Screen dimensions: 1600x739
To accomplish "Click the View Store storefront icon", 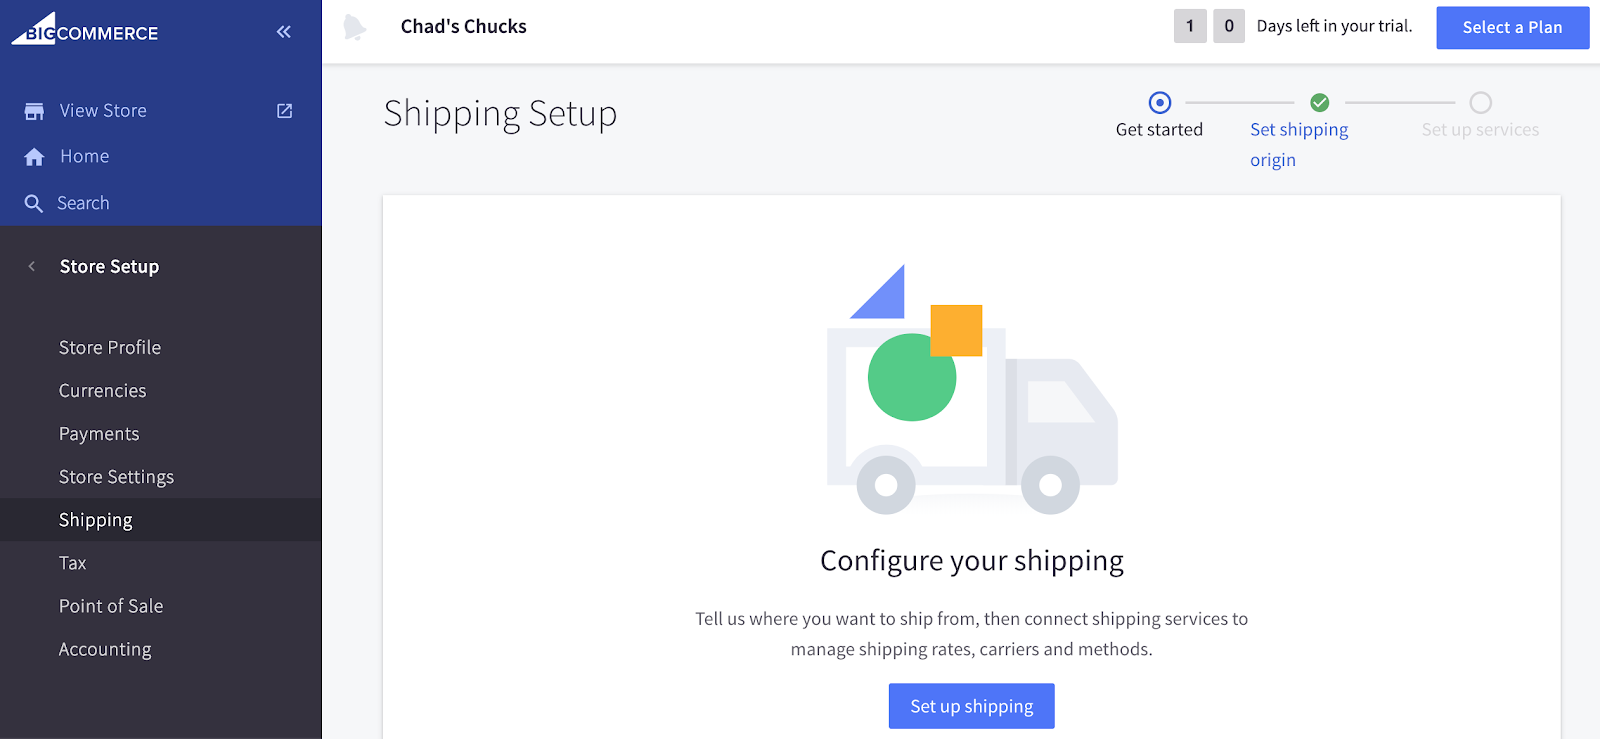I will tap(34, 111).
